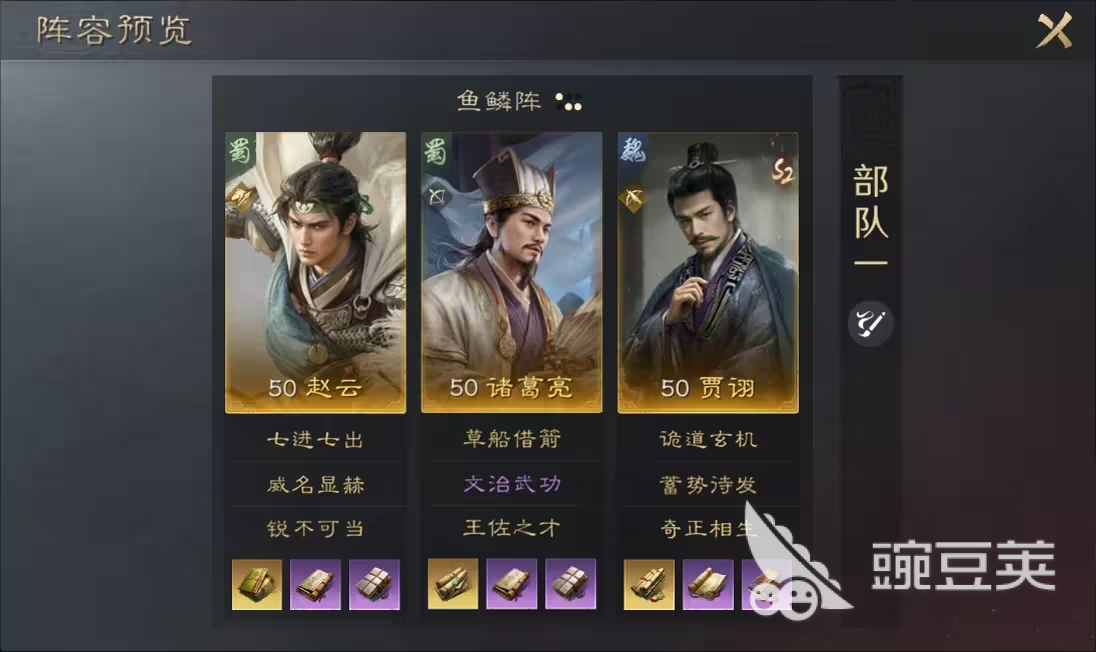Open the 诸葛亮 hero card

512,273
